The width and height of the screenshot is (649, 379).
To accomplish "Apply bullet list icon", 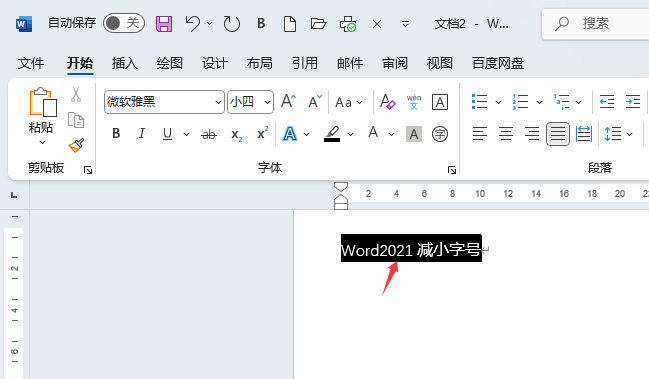I will 479,102.
